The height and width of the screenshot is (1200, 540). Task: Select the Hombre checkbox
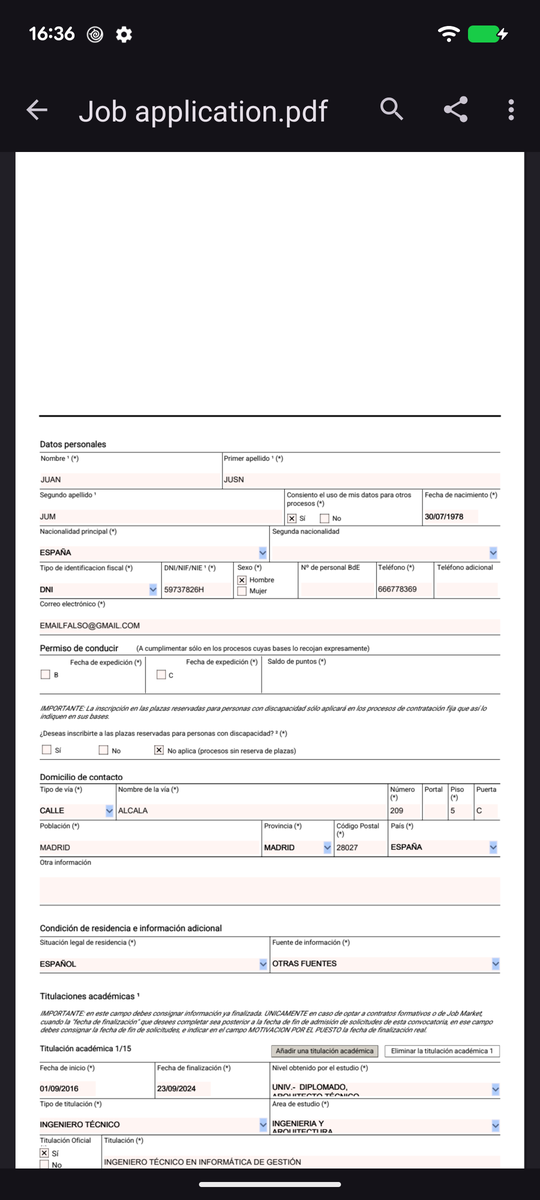tap(242, 580)
